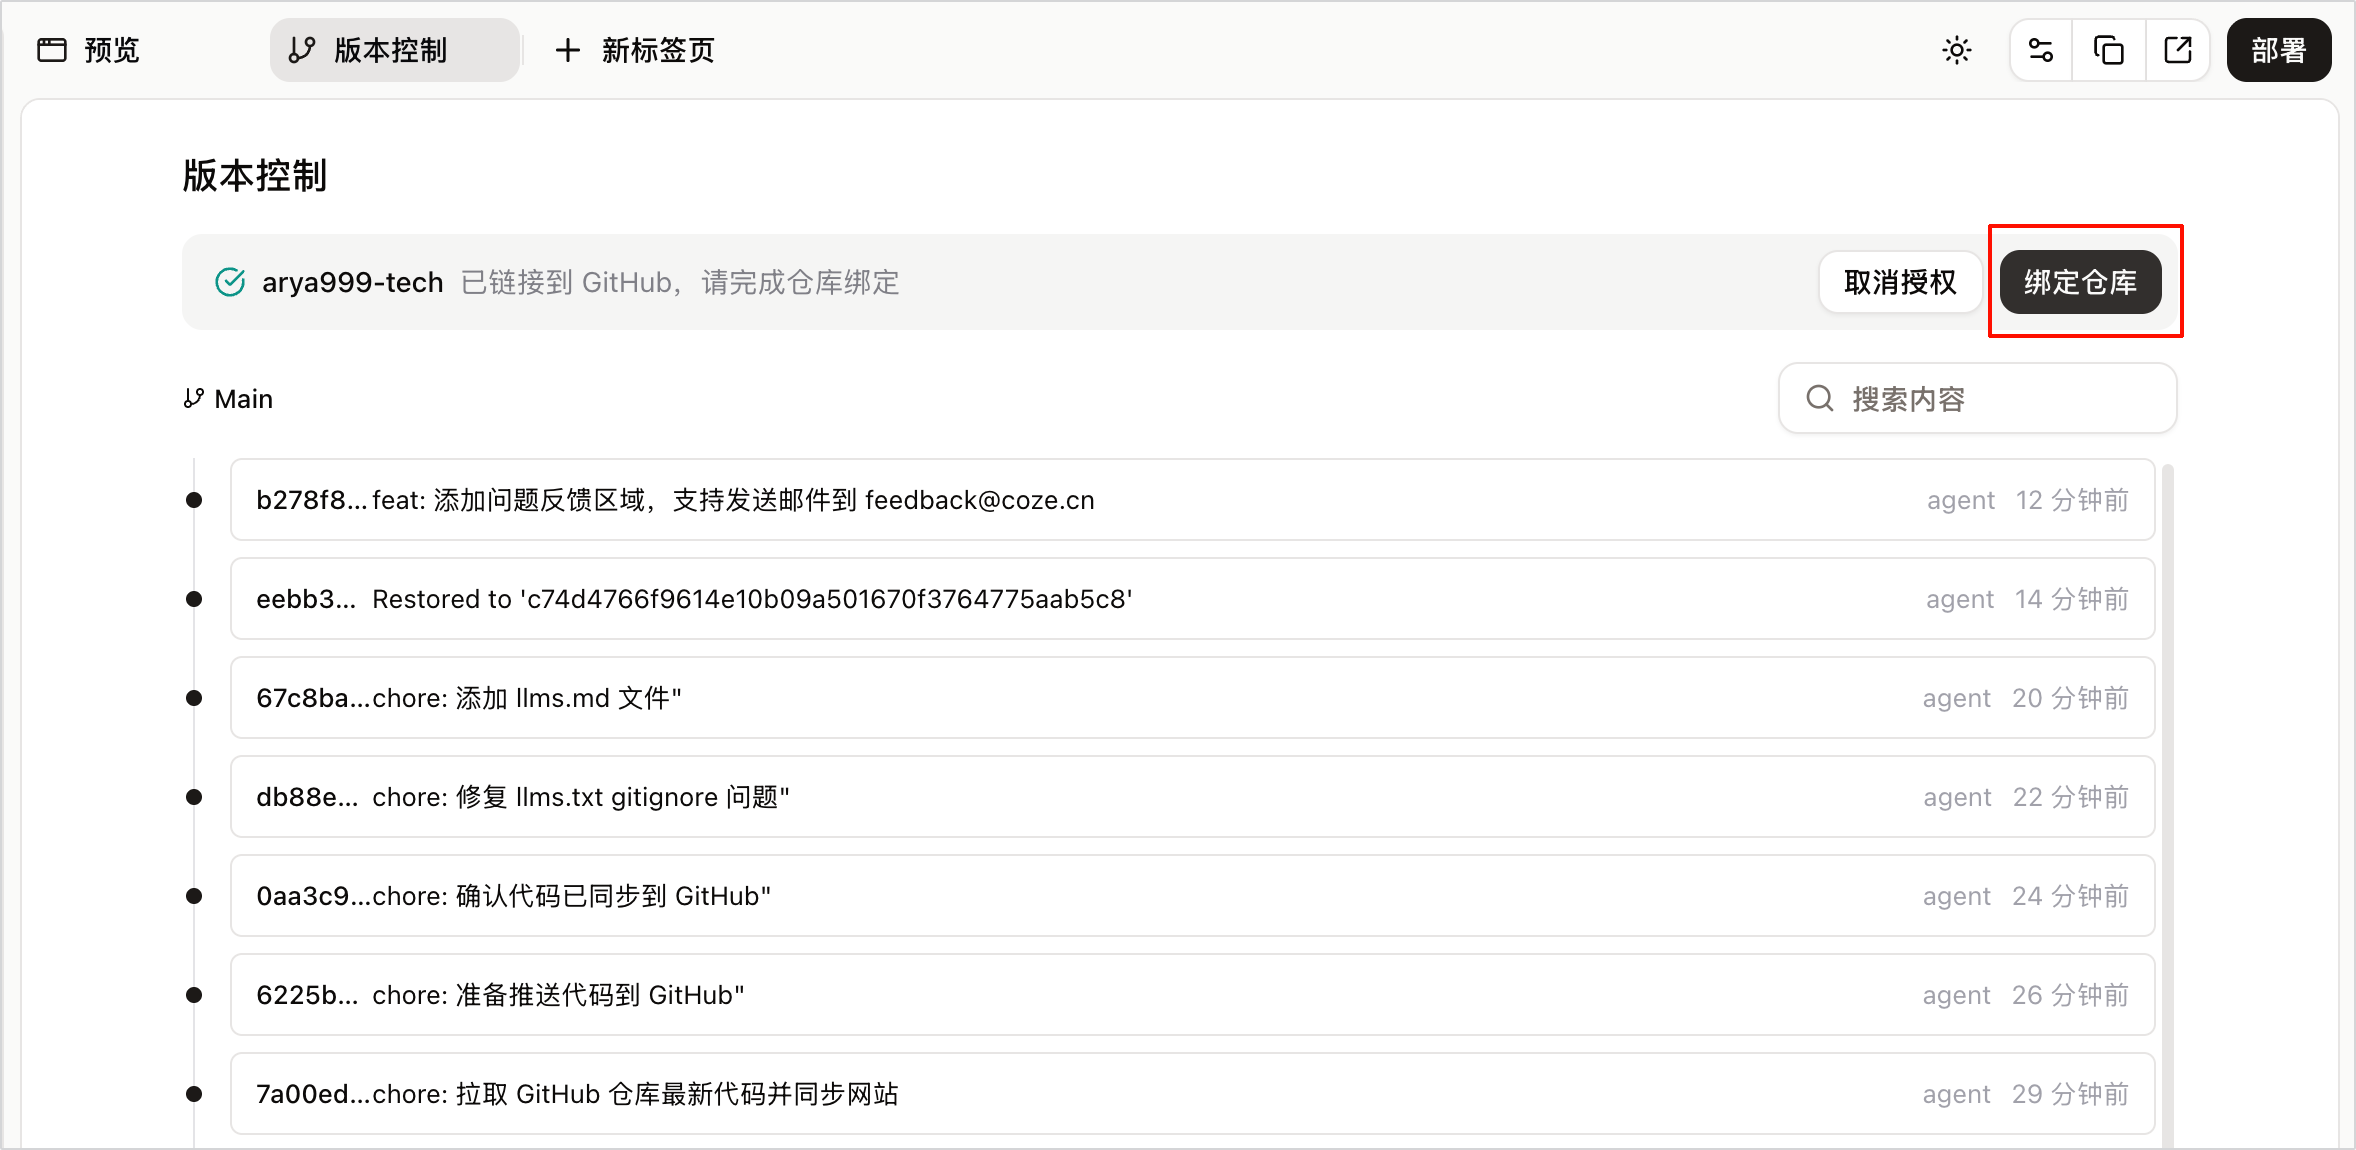The height and width of the screenshot is (1150, 2356).
Task: Open the 新标签页 tab
Action: coord(635,50)
